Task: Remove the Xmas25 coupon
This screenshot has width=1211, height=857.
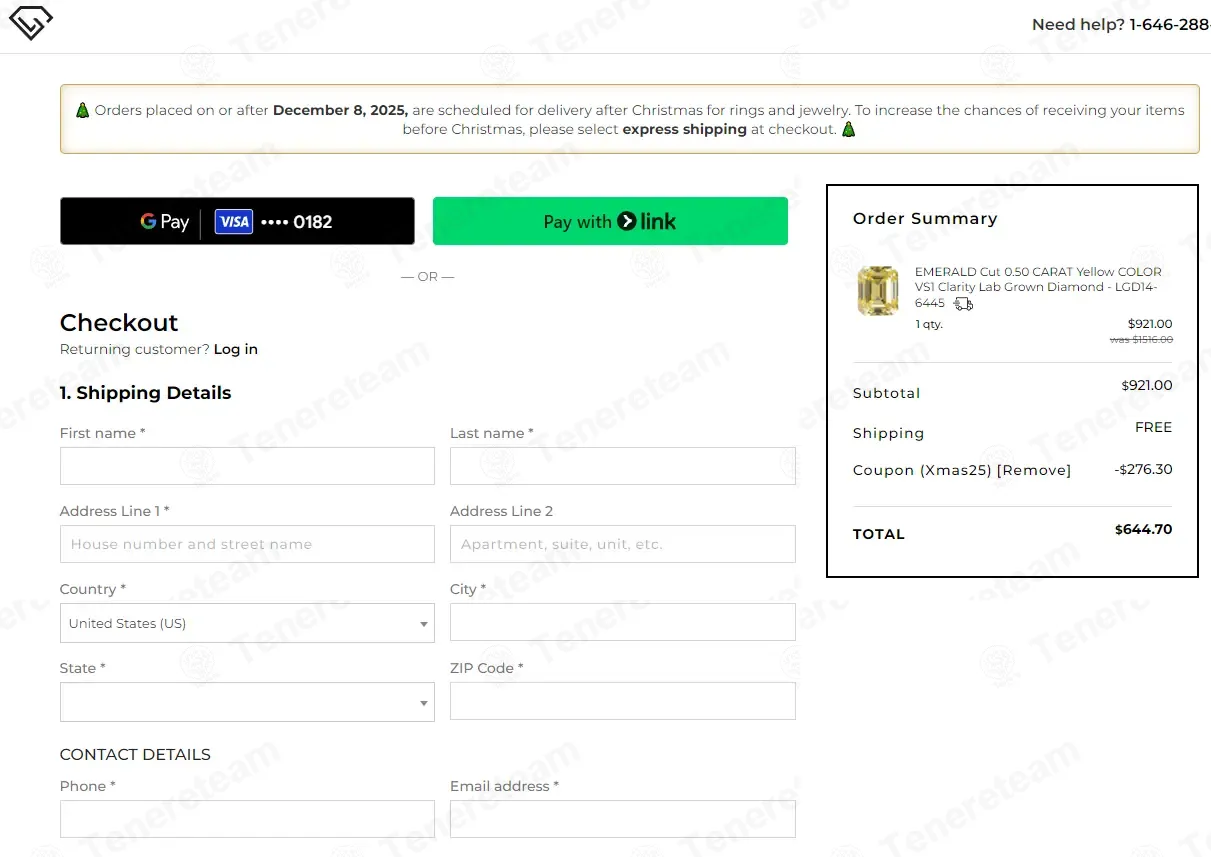Action: click(1034, 470)
